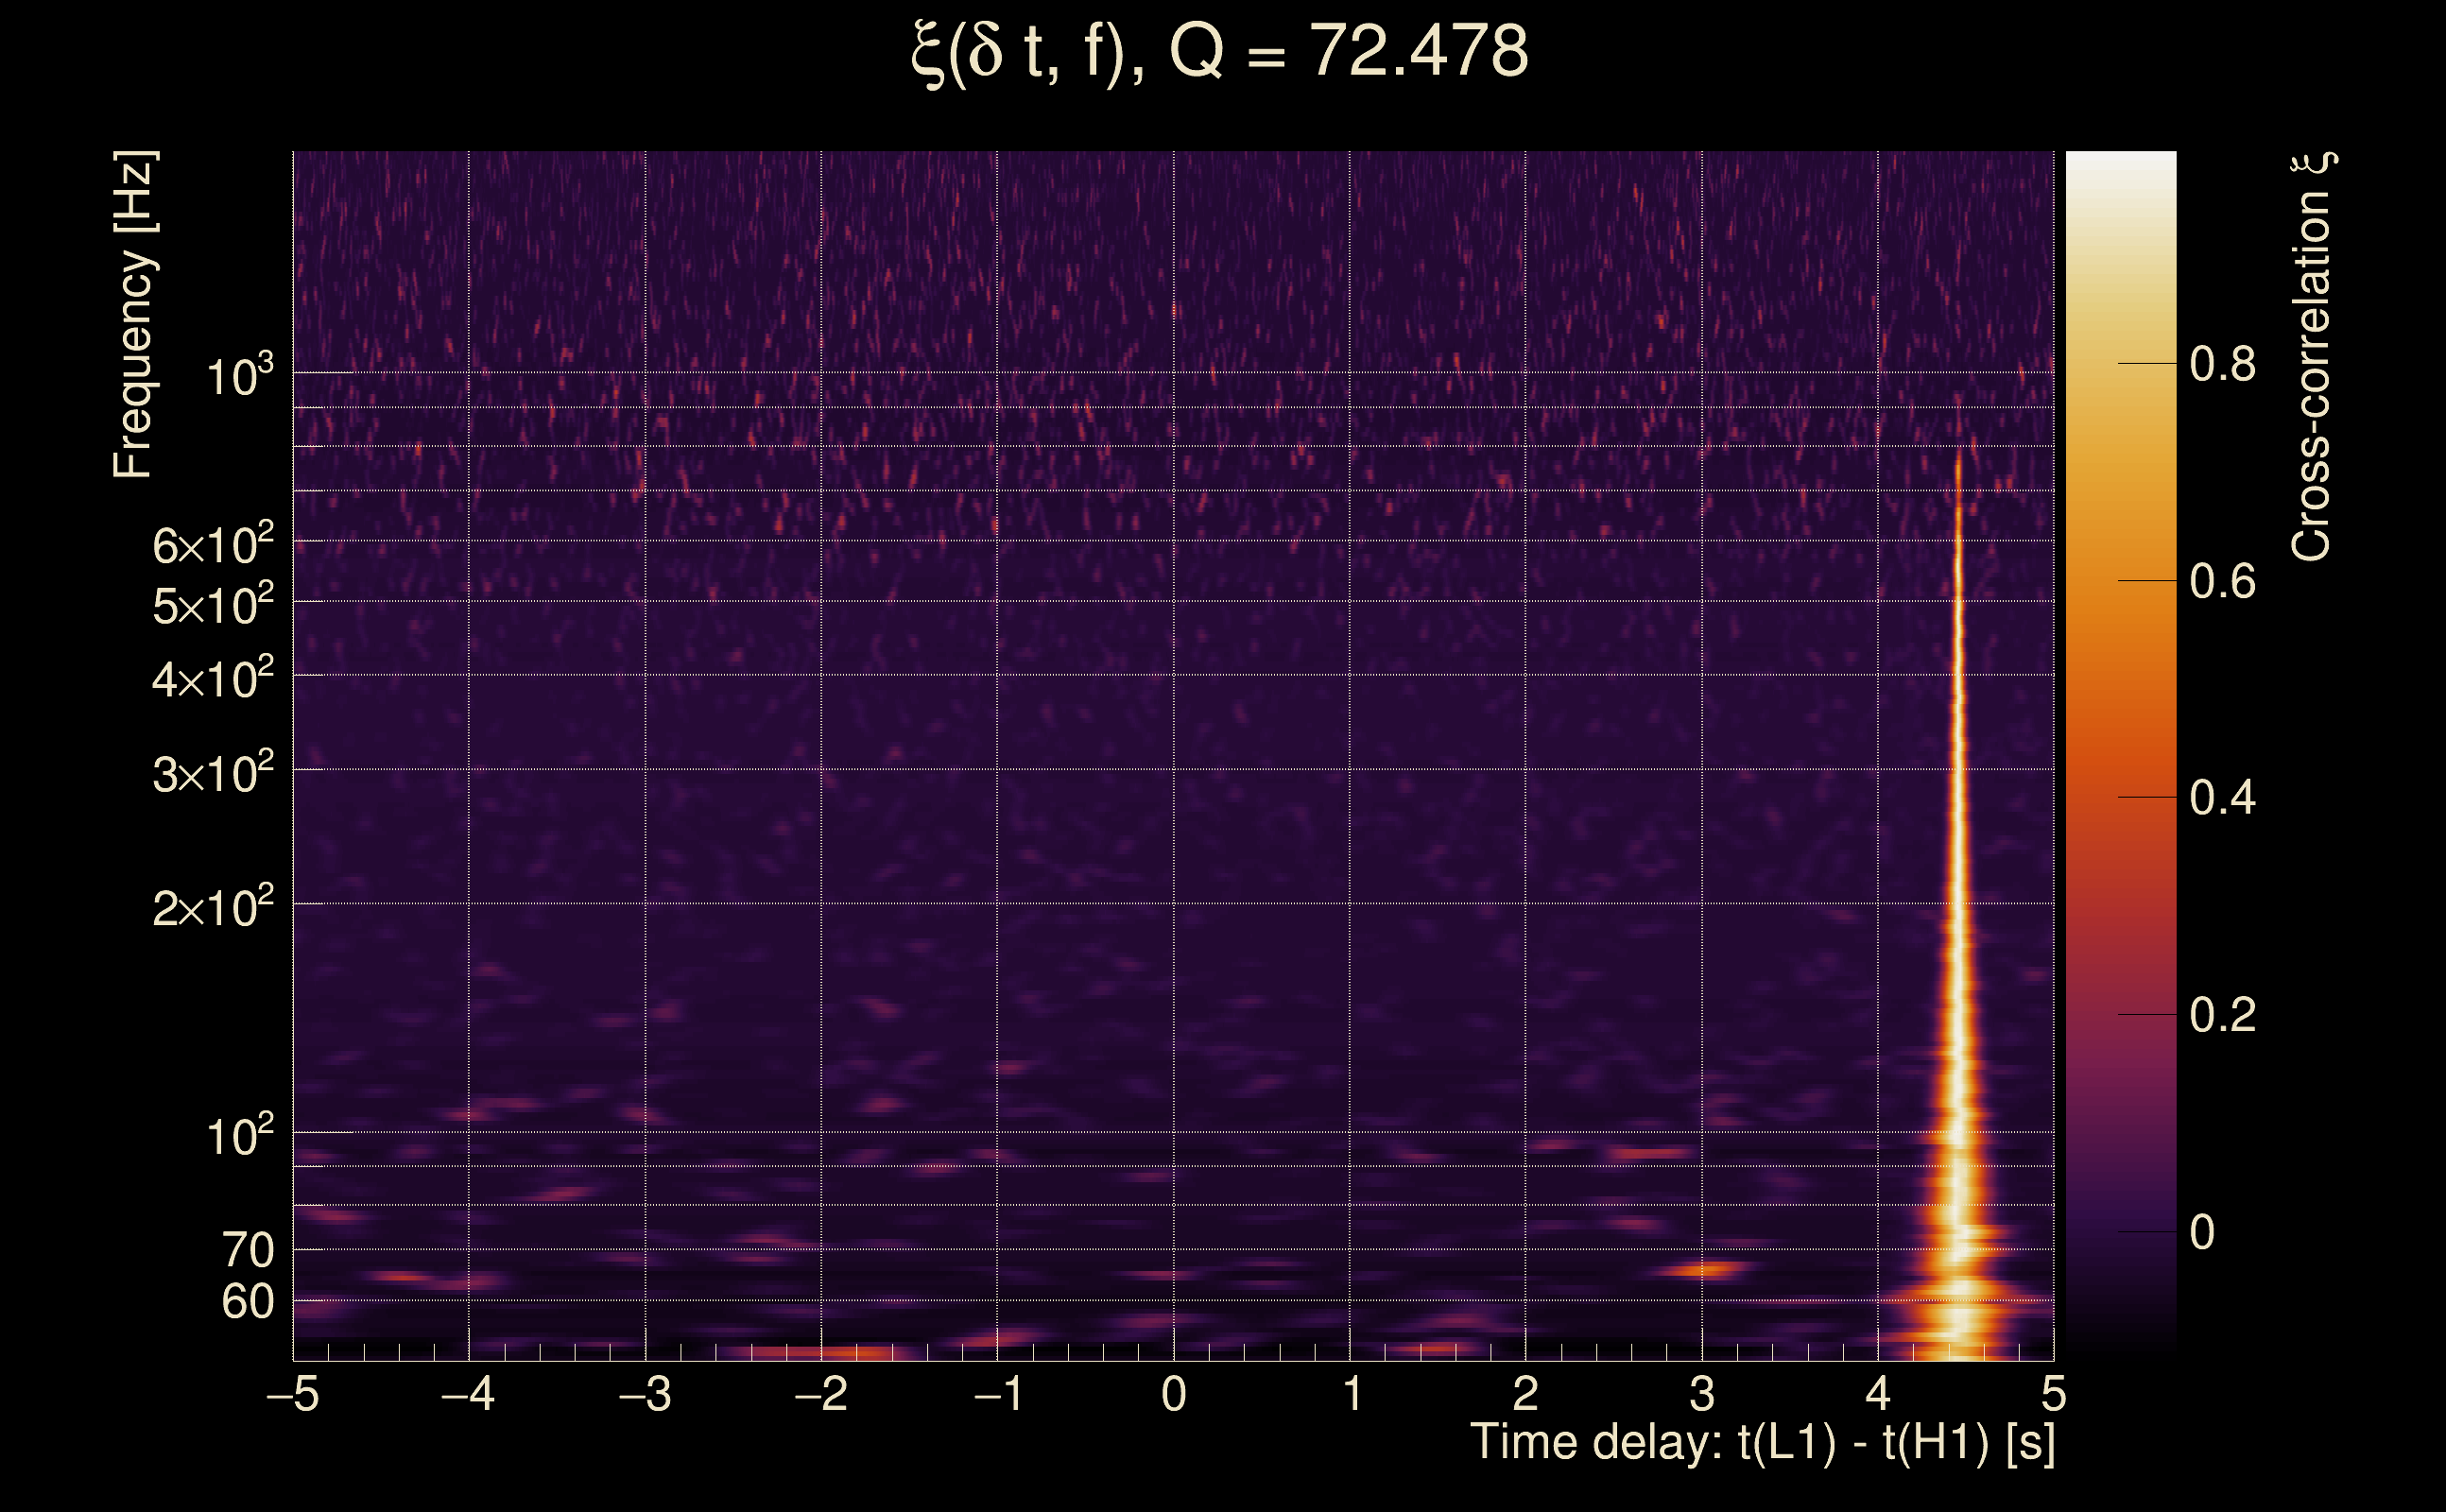Click the plot title showing Q = 72.478

pyautogui.click(x=1220, y=52)
